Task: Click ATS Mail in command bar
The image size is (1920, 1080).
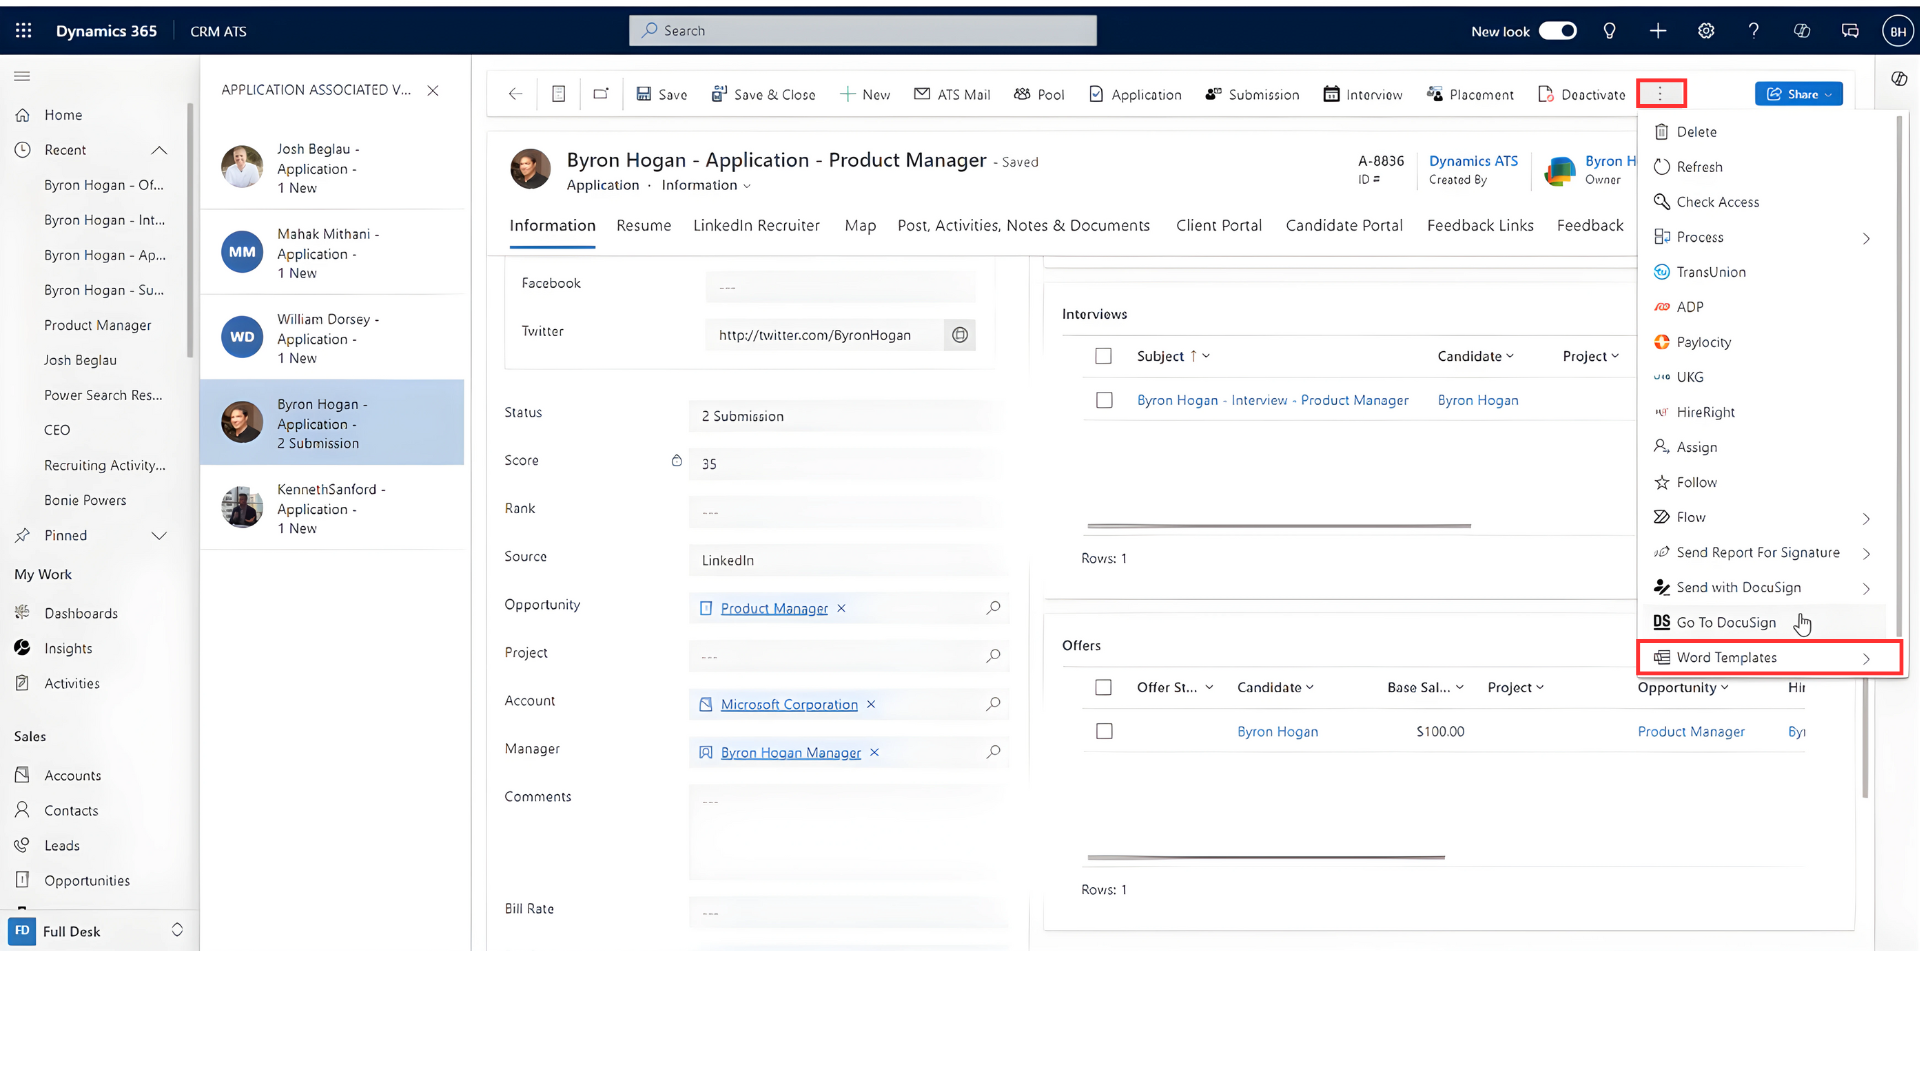Action: [952, 94]
